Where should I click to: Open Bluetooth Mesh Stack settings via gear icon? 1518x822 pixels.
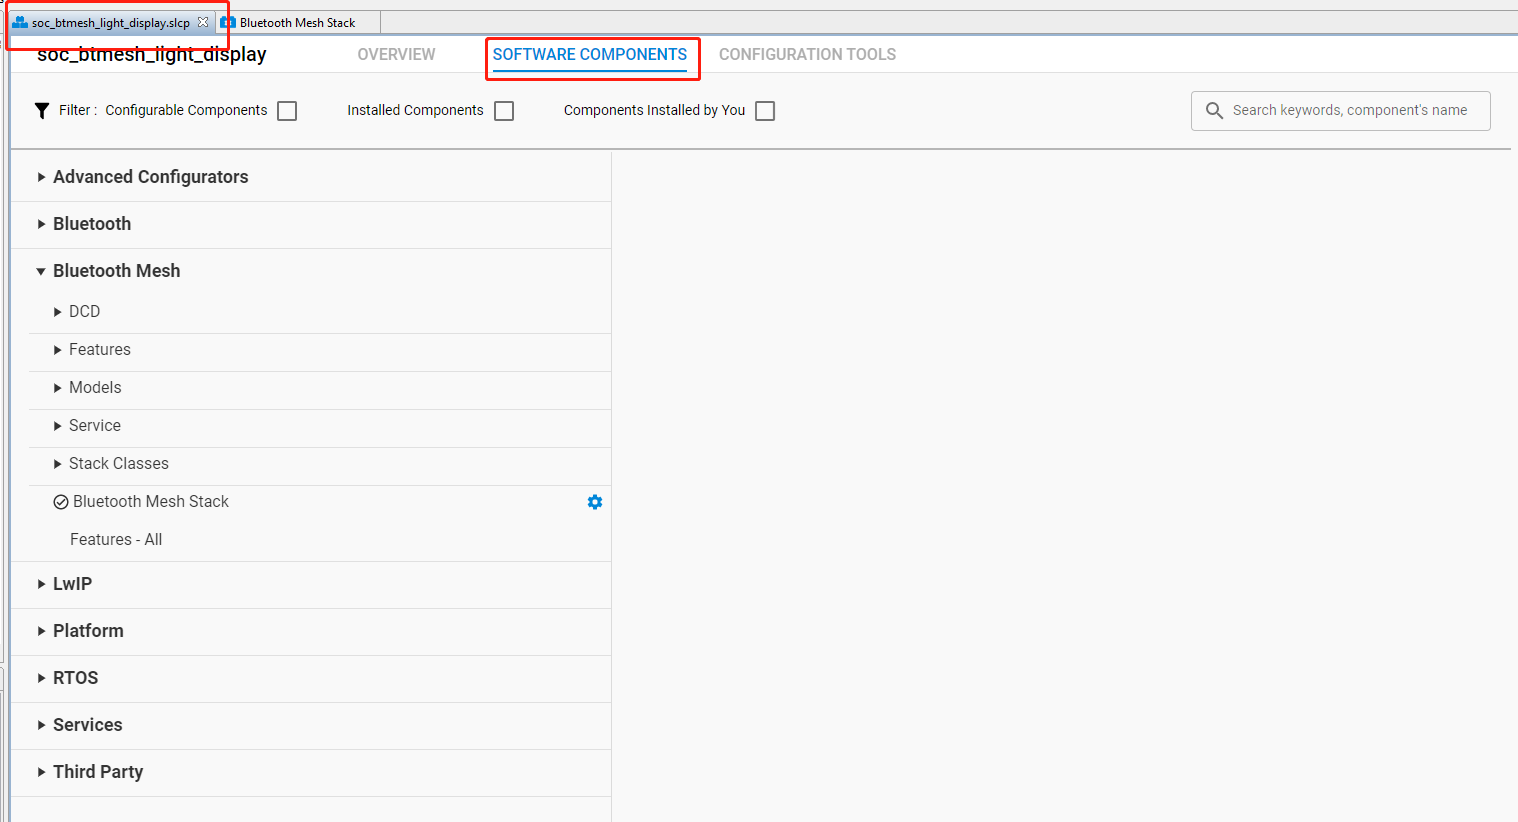595,501
